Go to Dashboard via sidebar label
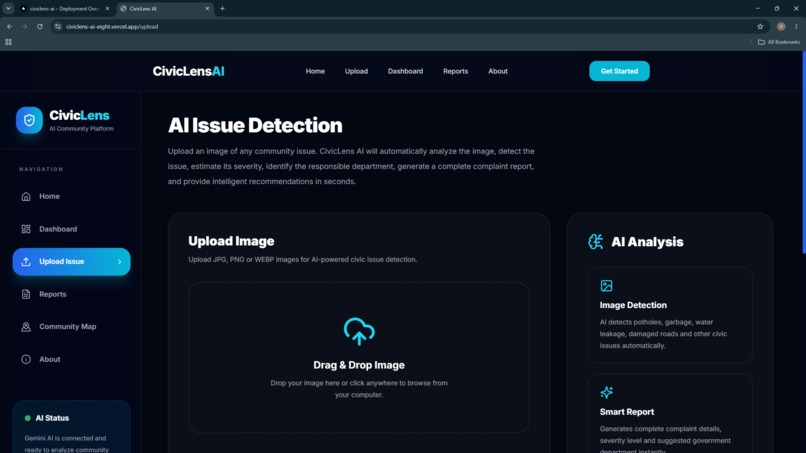 [58, 229]
